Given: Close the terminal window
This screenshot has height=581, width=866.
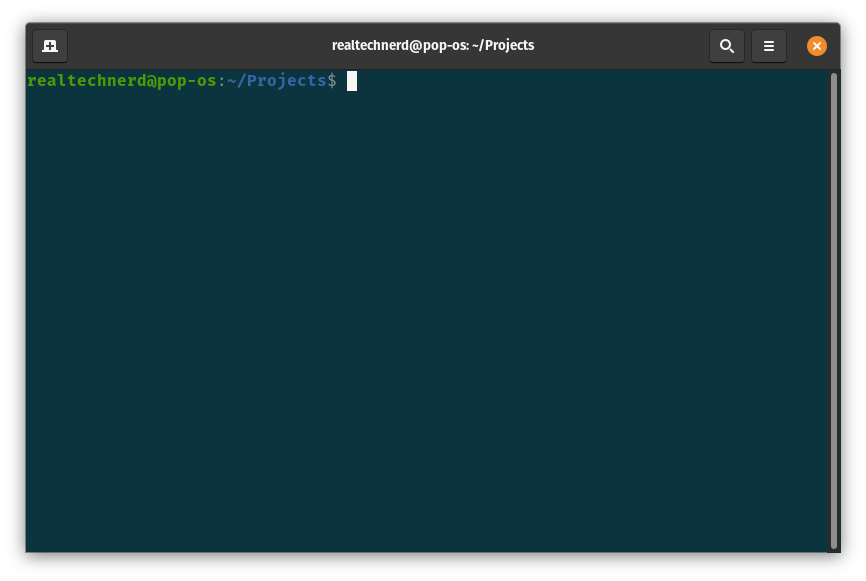Looking at the screenshot, I should [x=816, y=46].
